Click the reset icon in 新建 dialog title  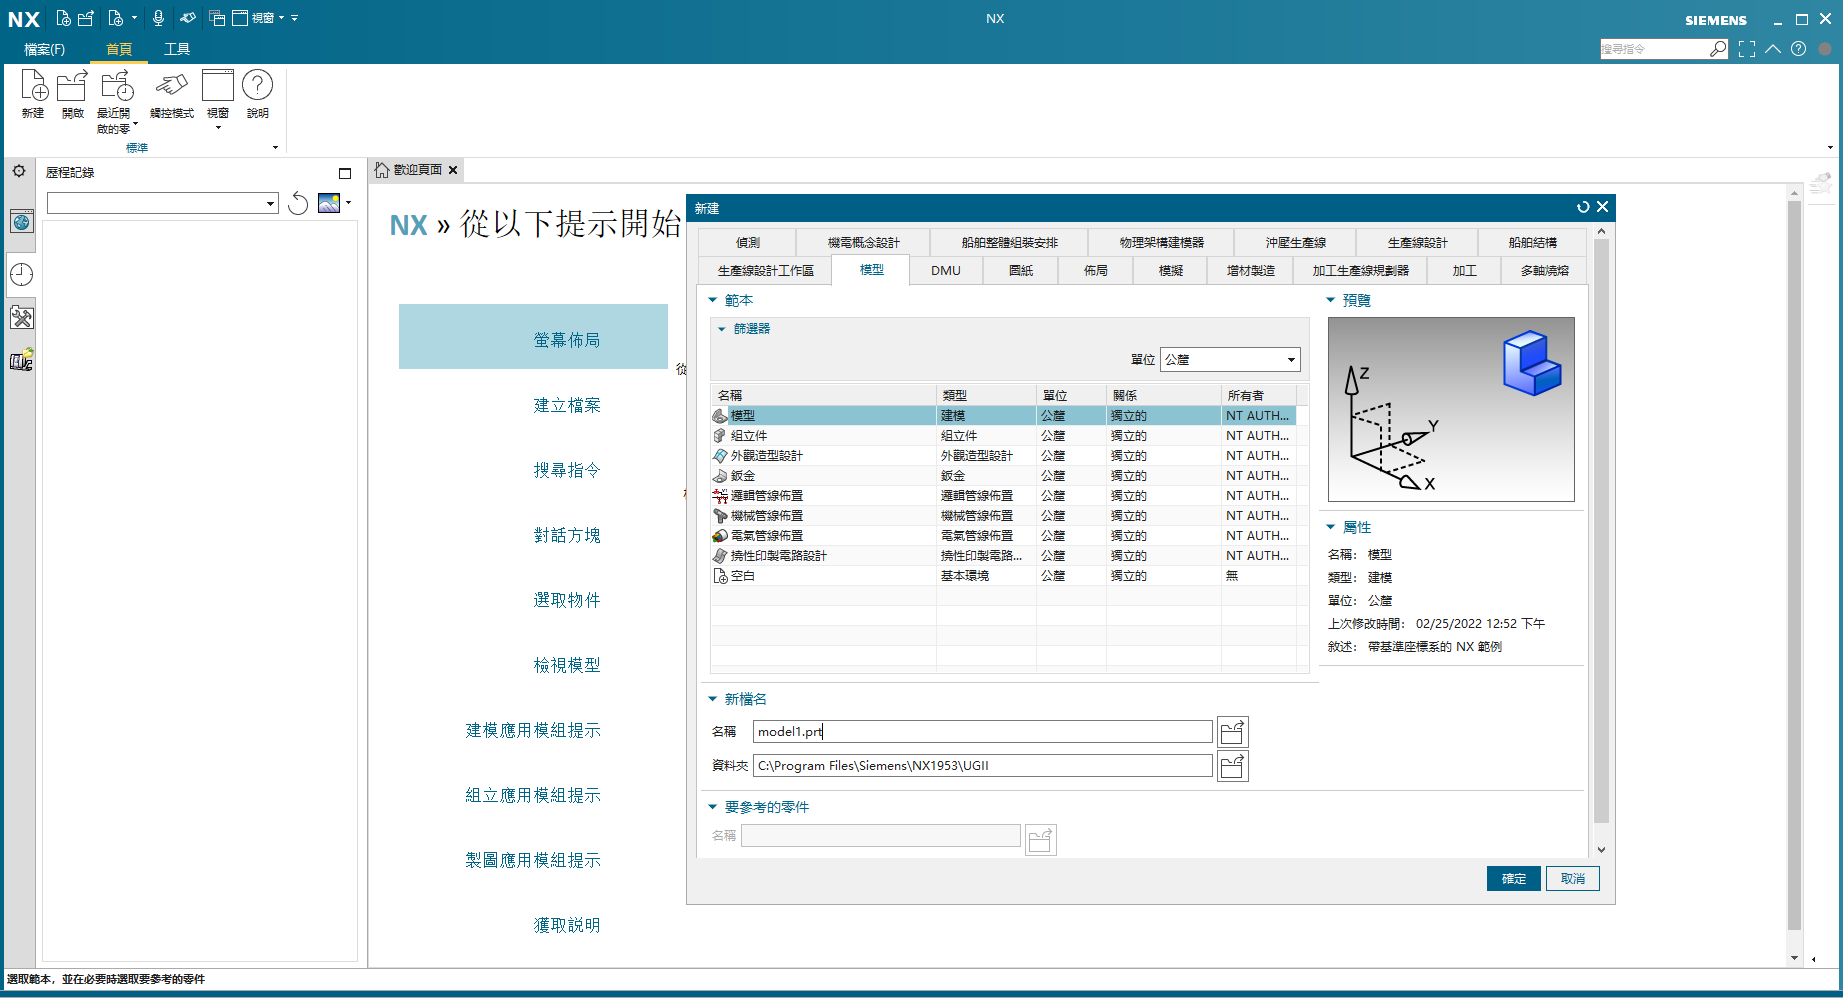point(1583,207)
